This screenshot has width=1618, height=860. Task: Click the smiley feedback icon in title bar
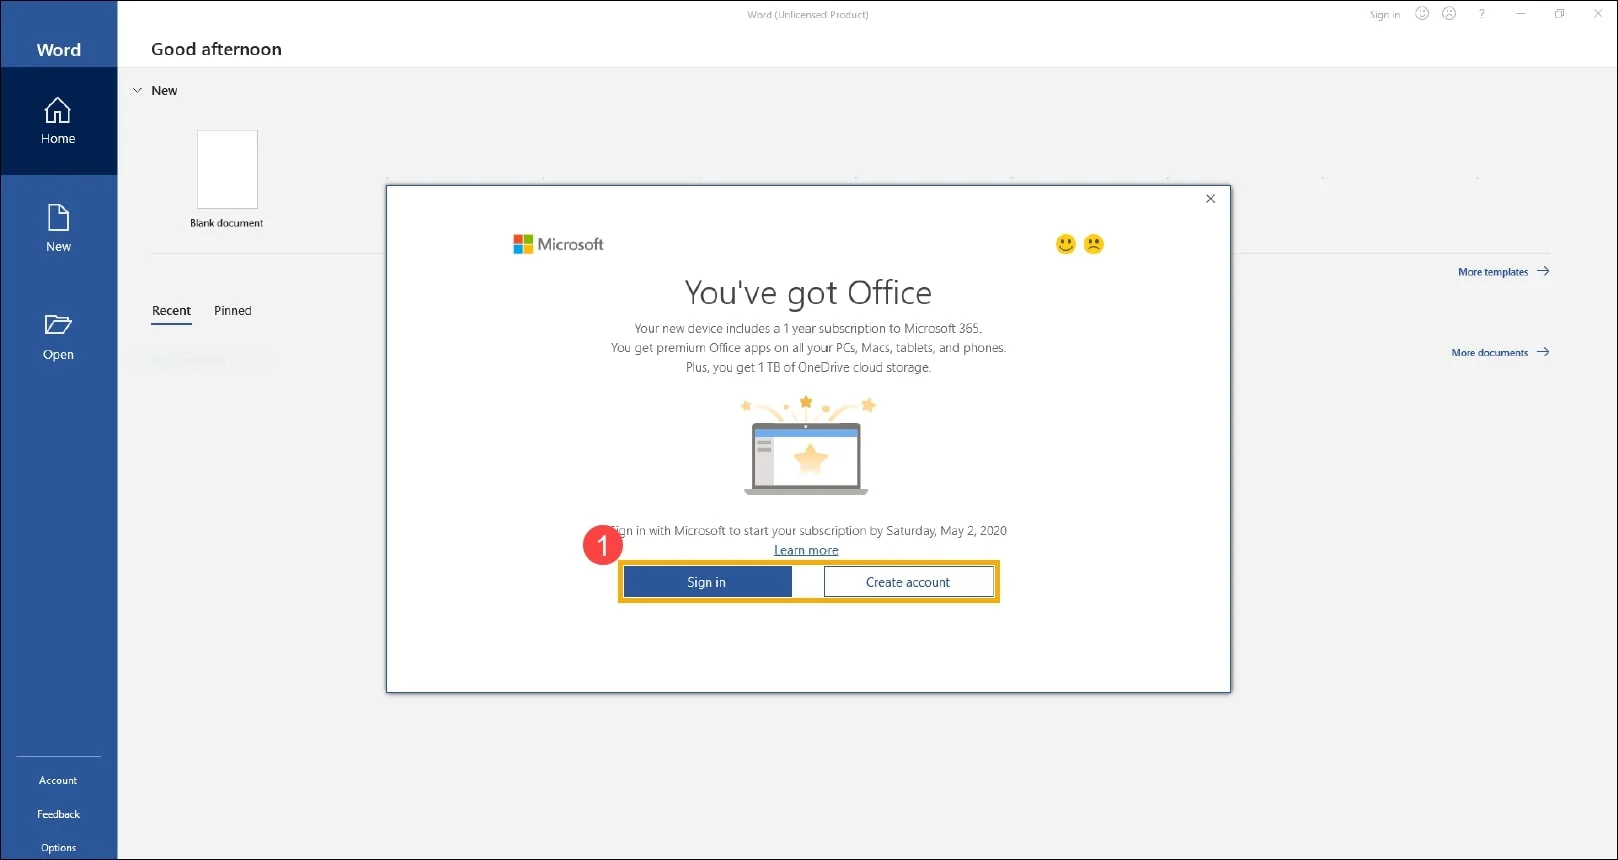[1422, 14]
